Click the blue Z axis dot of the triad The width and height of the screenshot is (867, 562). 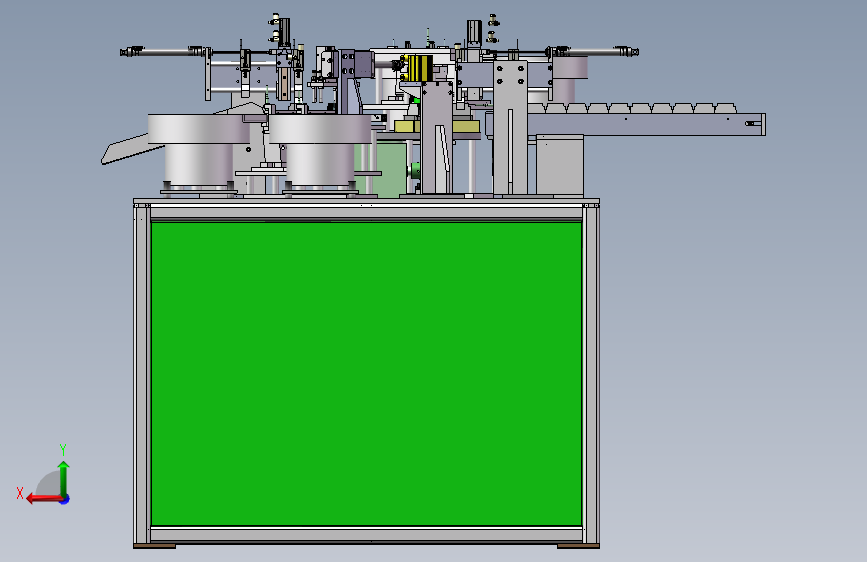[65, 499]
